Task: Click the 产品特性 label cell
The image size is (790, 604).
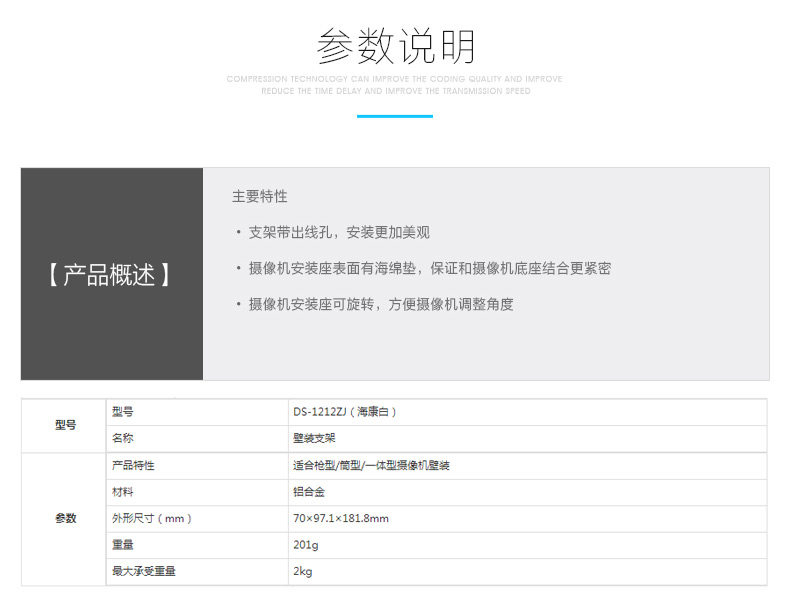Action: (197, 466)
